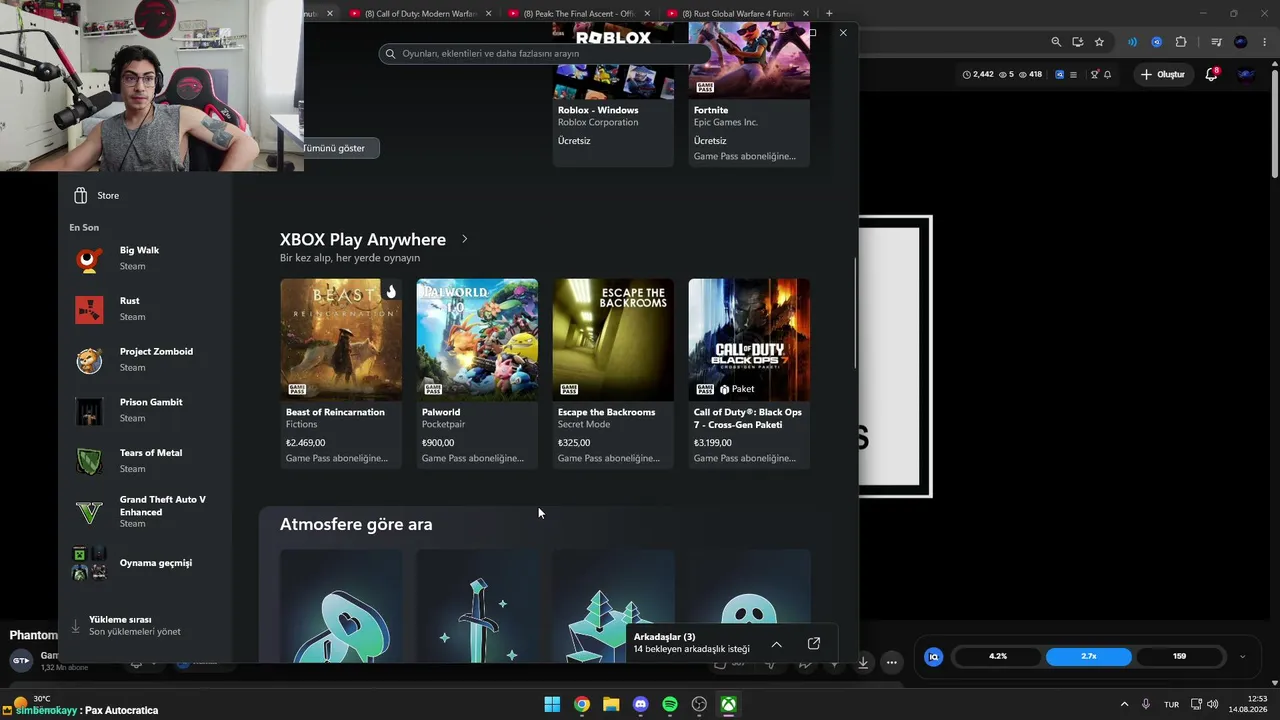The height and width of the screenshot is (720, 1280).
Task: Open Chrome media control icon
Action: 1216,42
